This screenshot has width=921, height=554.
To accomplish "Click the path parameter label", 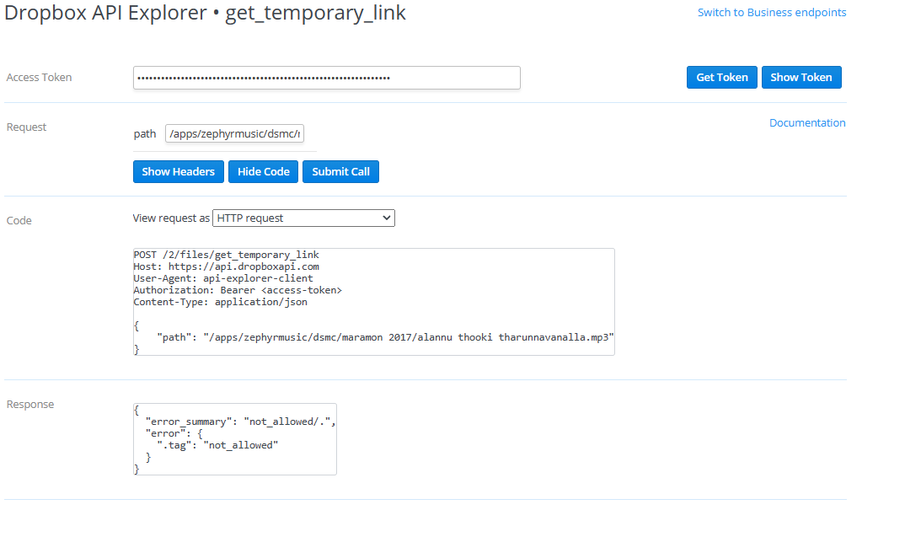I will 145,134.
